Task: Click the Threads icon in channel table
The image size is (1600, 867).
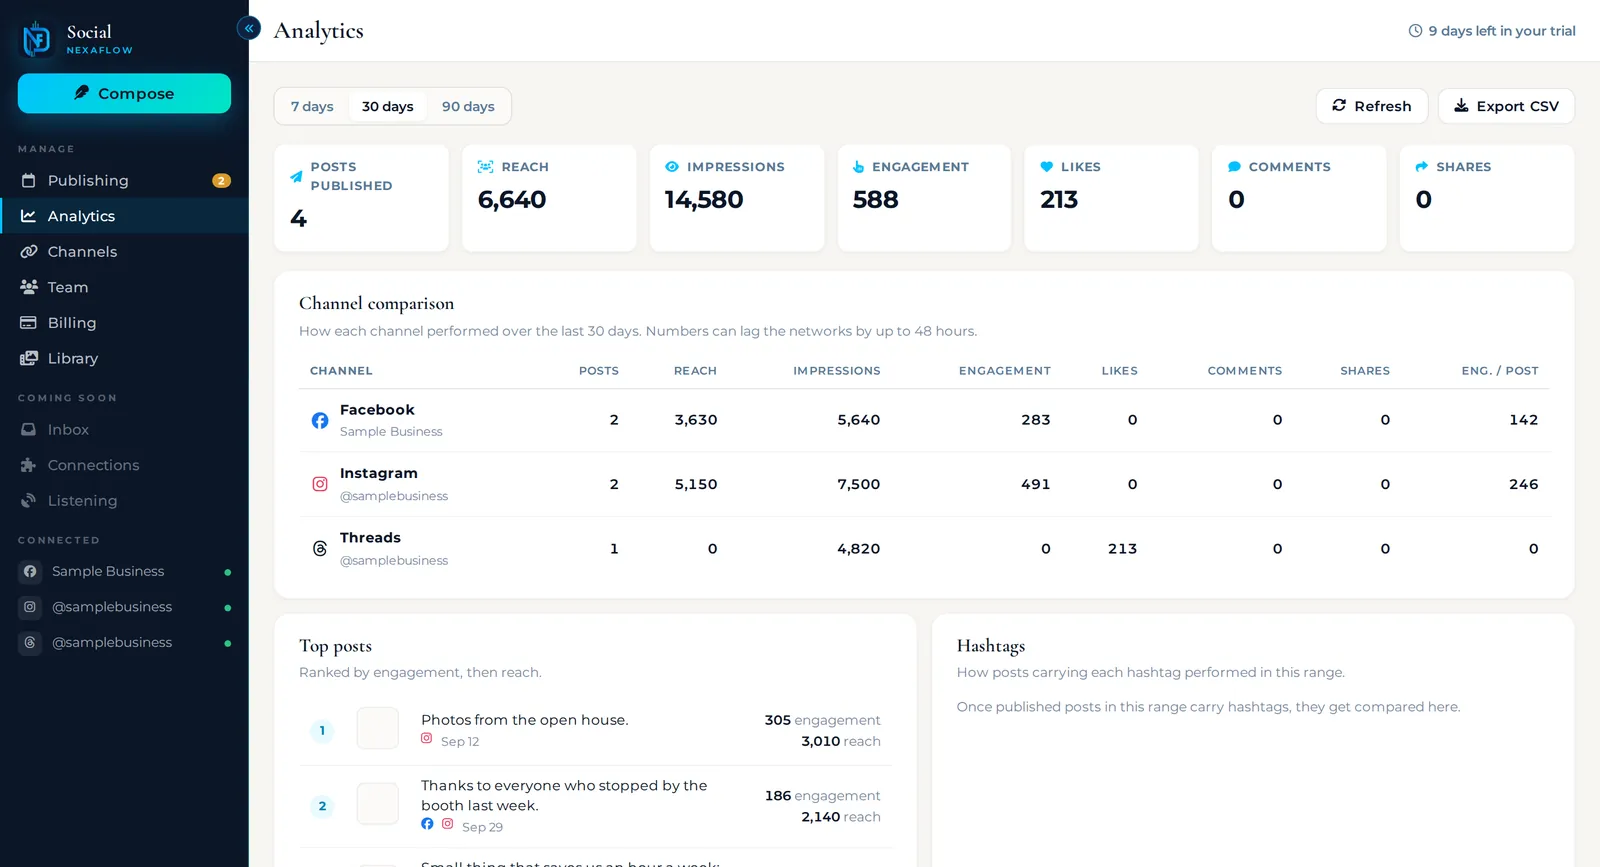Action: 320,549
